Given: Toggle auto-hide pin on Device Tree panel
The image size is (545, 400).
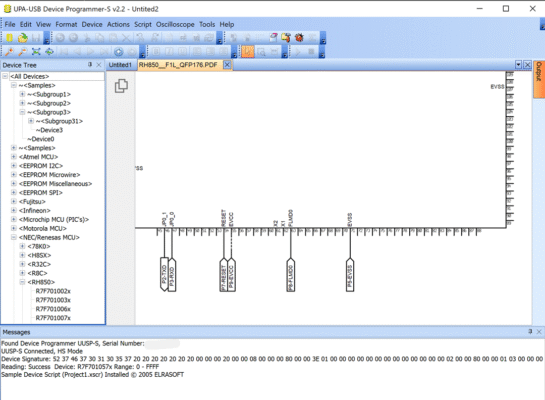Looking at the screenshot, I should coord(90,65).
